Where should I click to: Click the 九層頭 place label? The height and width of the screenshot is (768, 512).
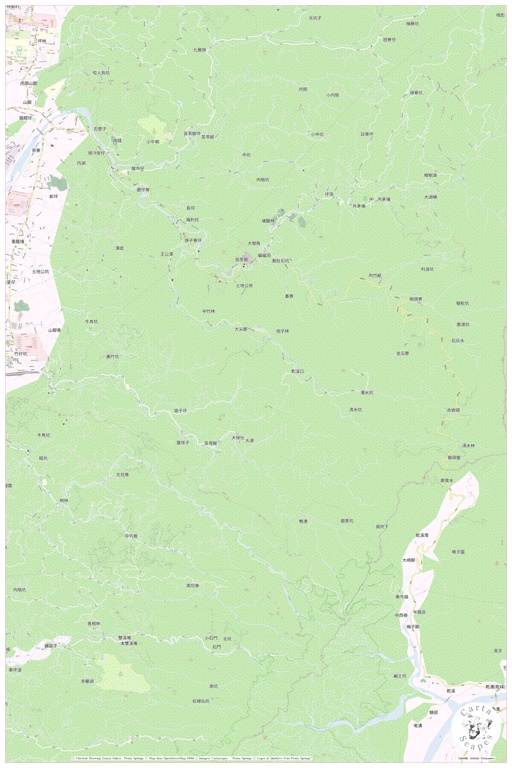point(199,50)
